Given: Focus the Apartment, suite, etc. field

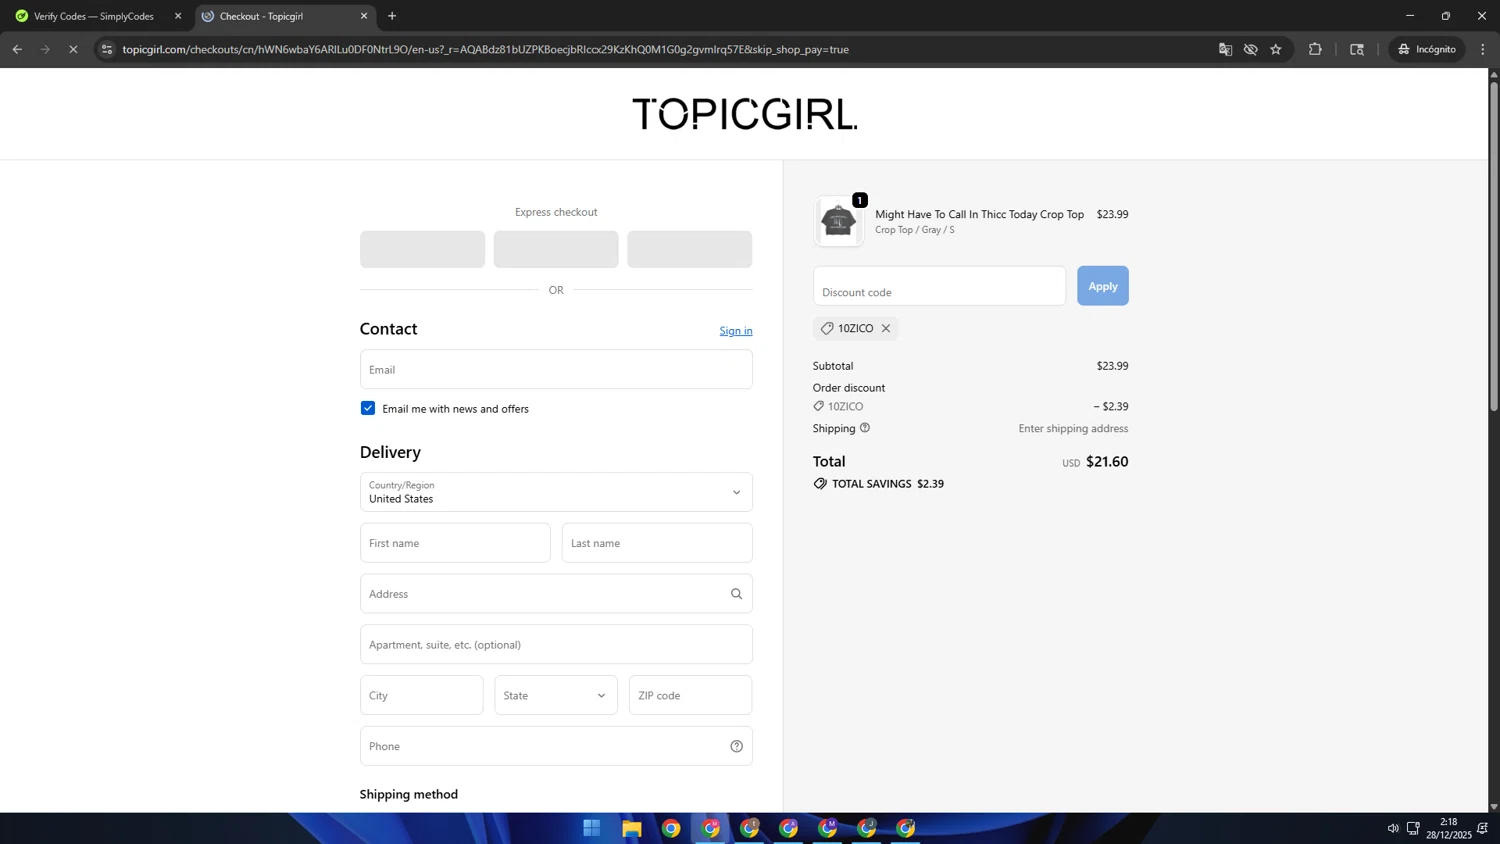Looking at the screenshot, I should coord(556,644).
